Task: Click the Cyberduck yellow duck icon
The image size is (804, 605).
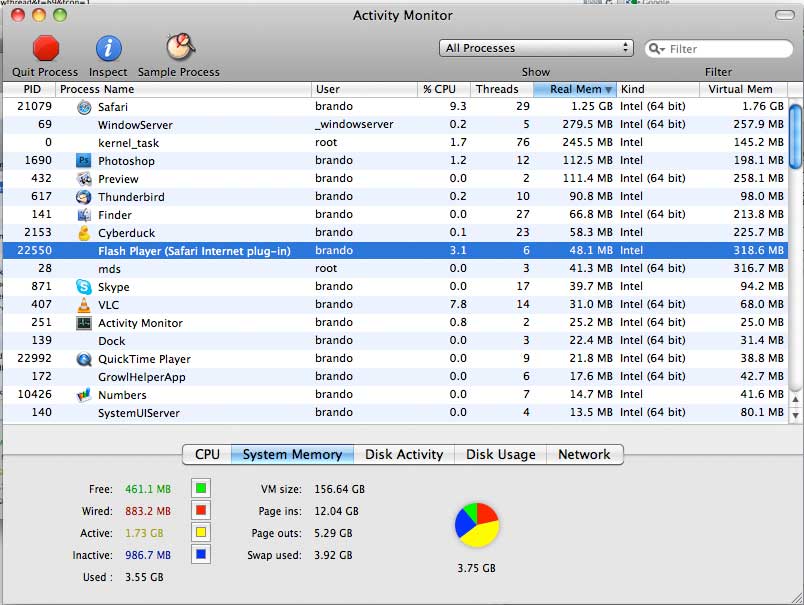Action: 84,233
